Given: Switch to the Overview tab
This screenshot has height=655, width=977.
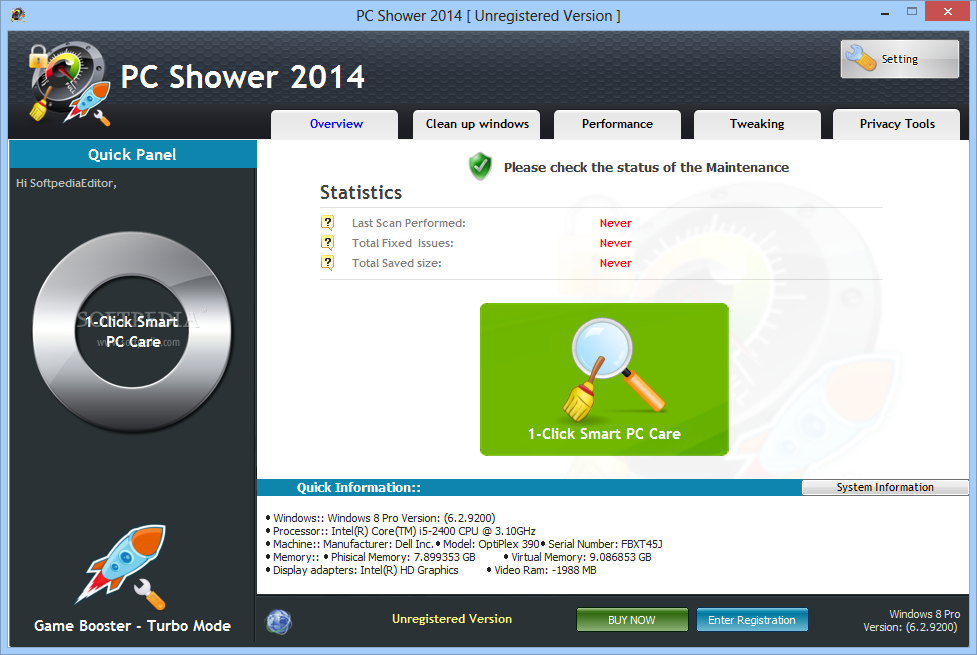Looking at the screenshot, I should pos(335,124).
